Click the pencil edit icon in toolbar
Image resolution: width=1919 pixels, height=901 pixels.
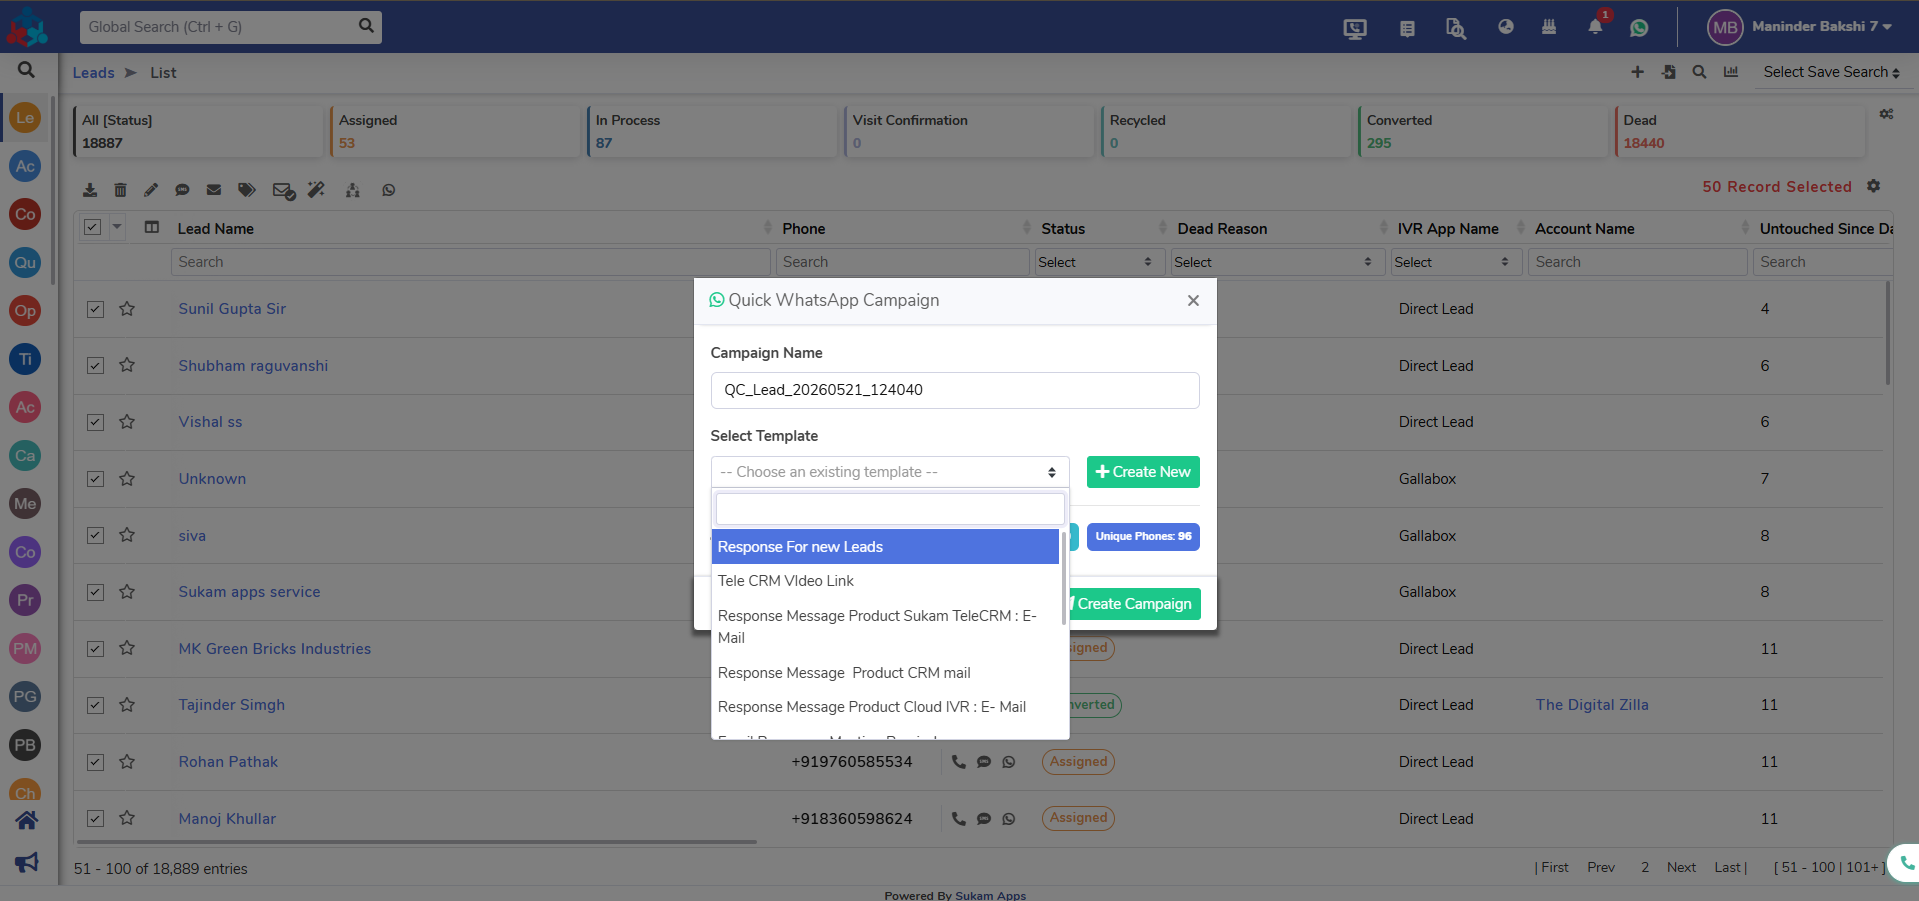point(151,190)
